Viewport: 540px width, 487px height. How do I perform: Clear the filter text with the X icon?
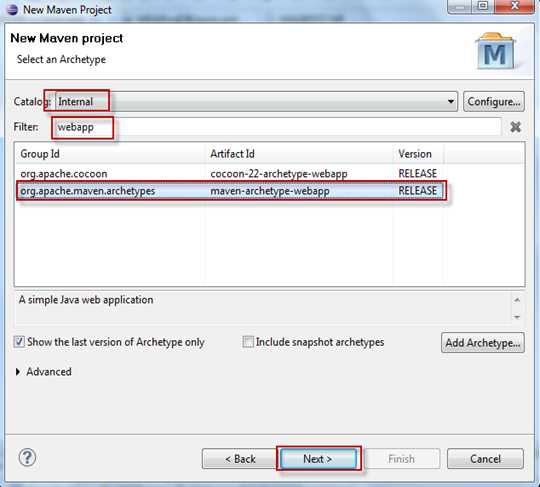click(x=515, y=127)
